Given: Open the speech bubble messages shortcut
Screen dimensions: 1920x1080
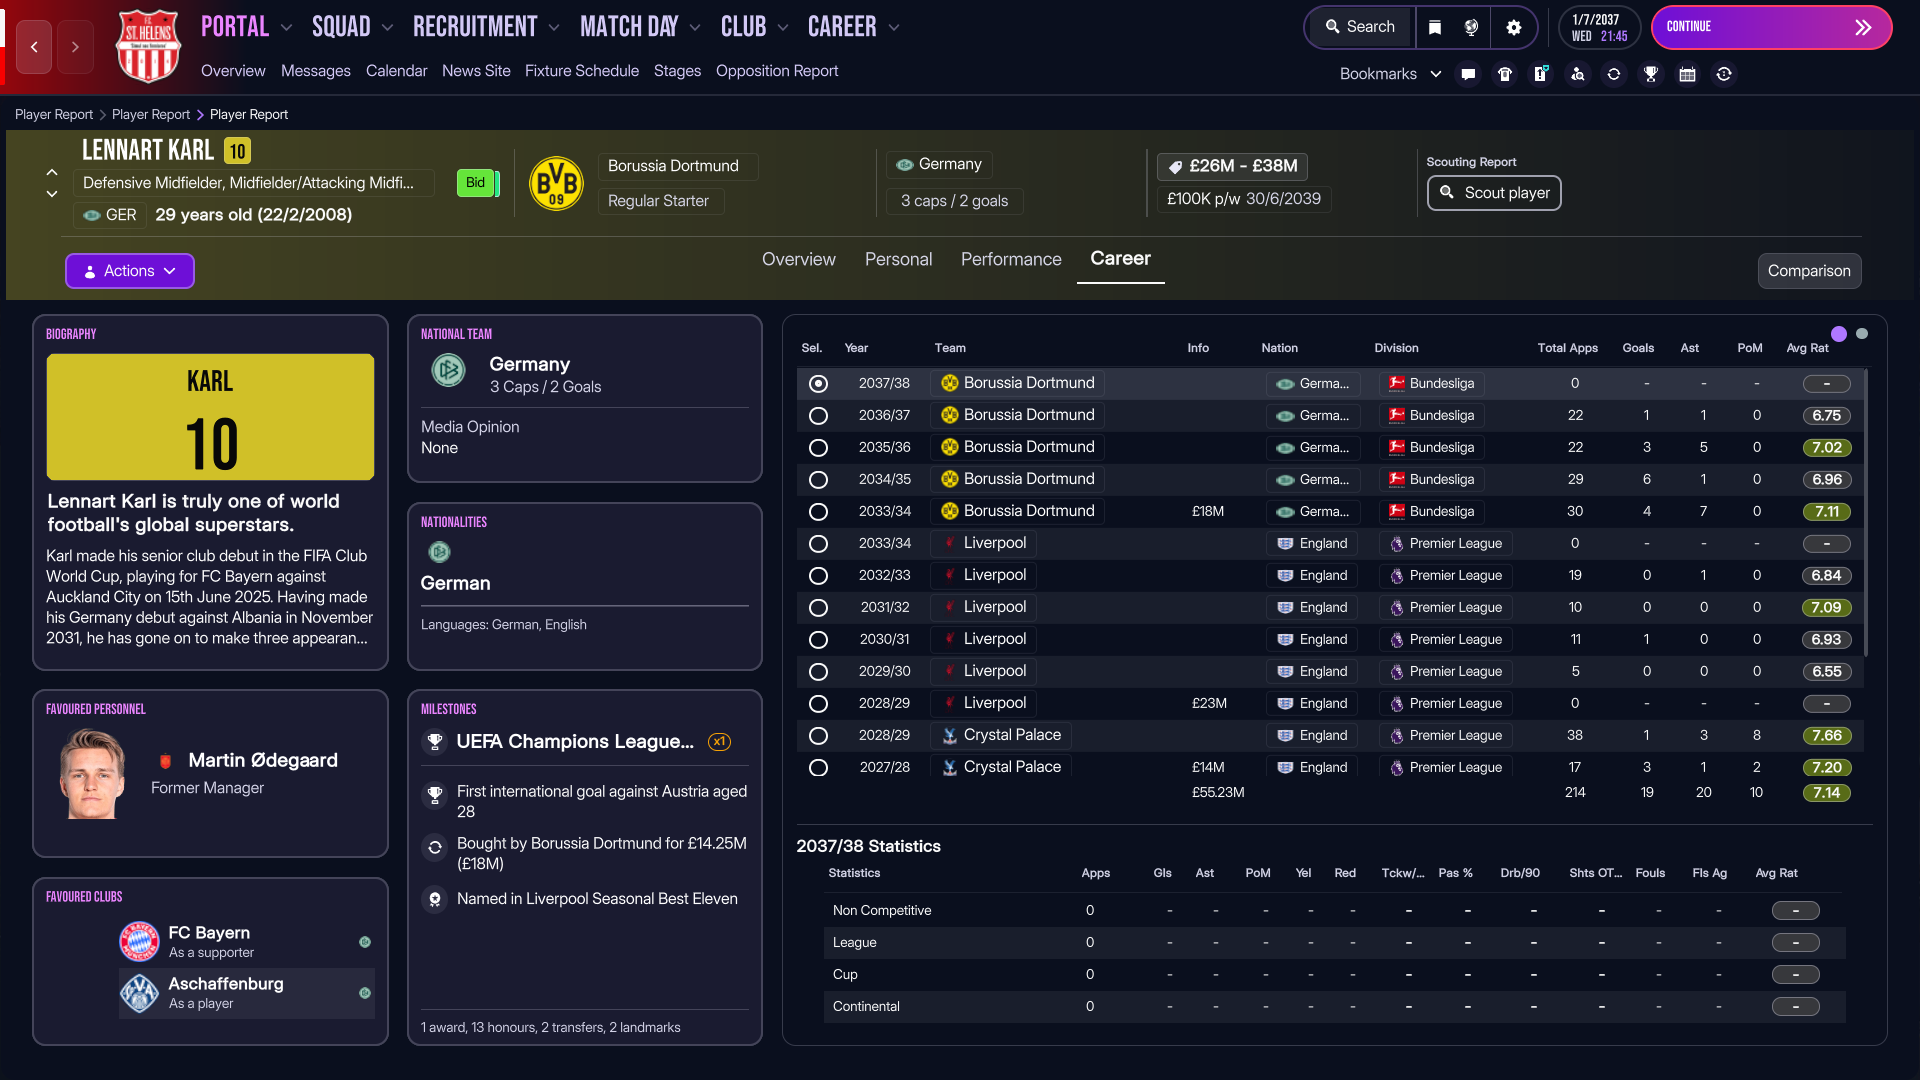Looking at the screenshot, I should 1468,74.
